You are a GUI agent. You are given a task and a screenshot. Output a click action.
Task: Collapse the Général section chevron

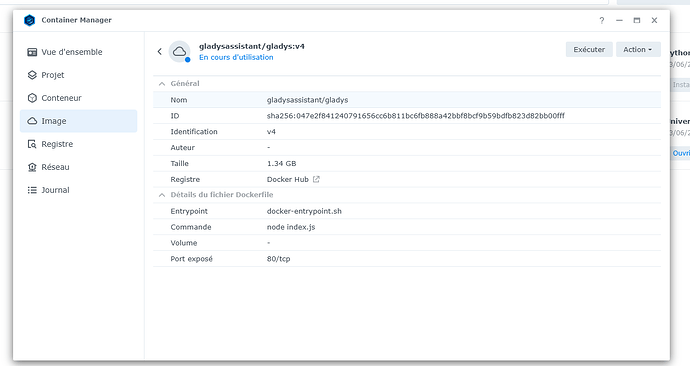pos(162,84)
